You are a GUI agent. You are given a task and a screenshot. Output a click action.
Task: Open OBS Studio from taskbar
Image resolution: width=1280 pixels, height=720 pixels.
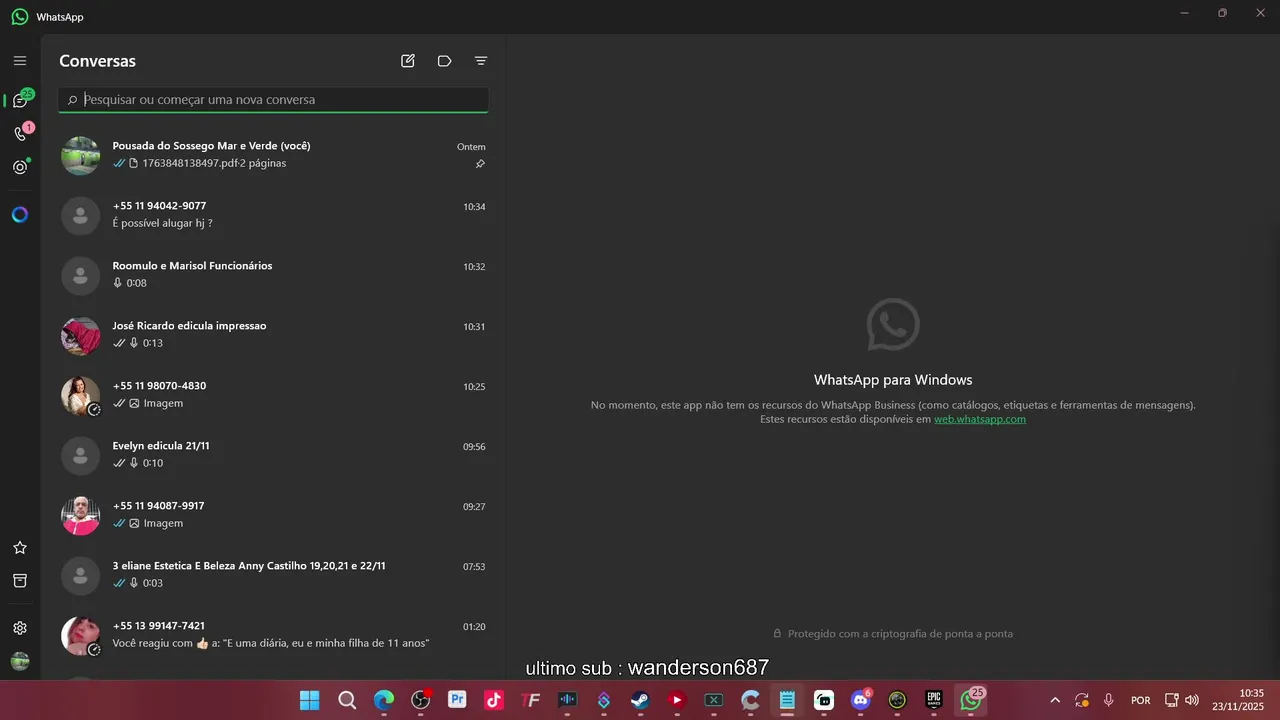pyautogui.click(x=421, y=700)
